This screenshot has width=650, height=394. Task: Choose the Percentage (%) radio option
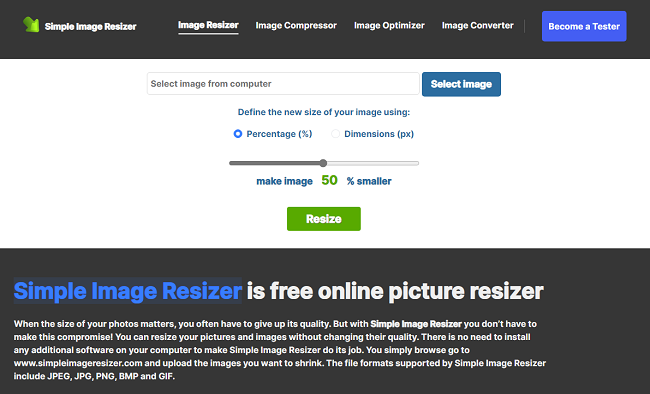pos(238,134)
